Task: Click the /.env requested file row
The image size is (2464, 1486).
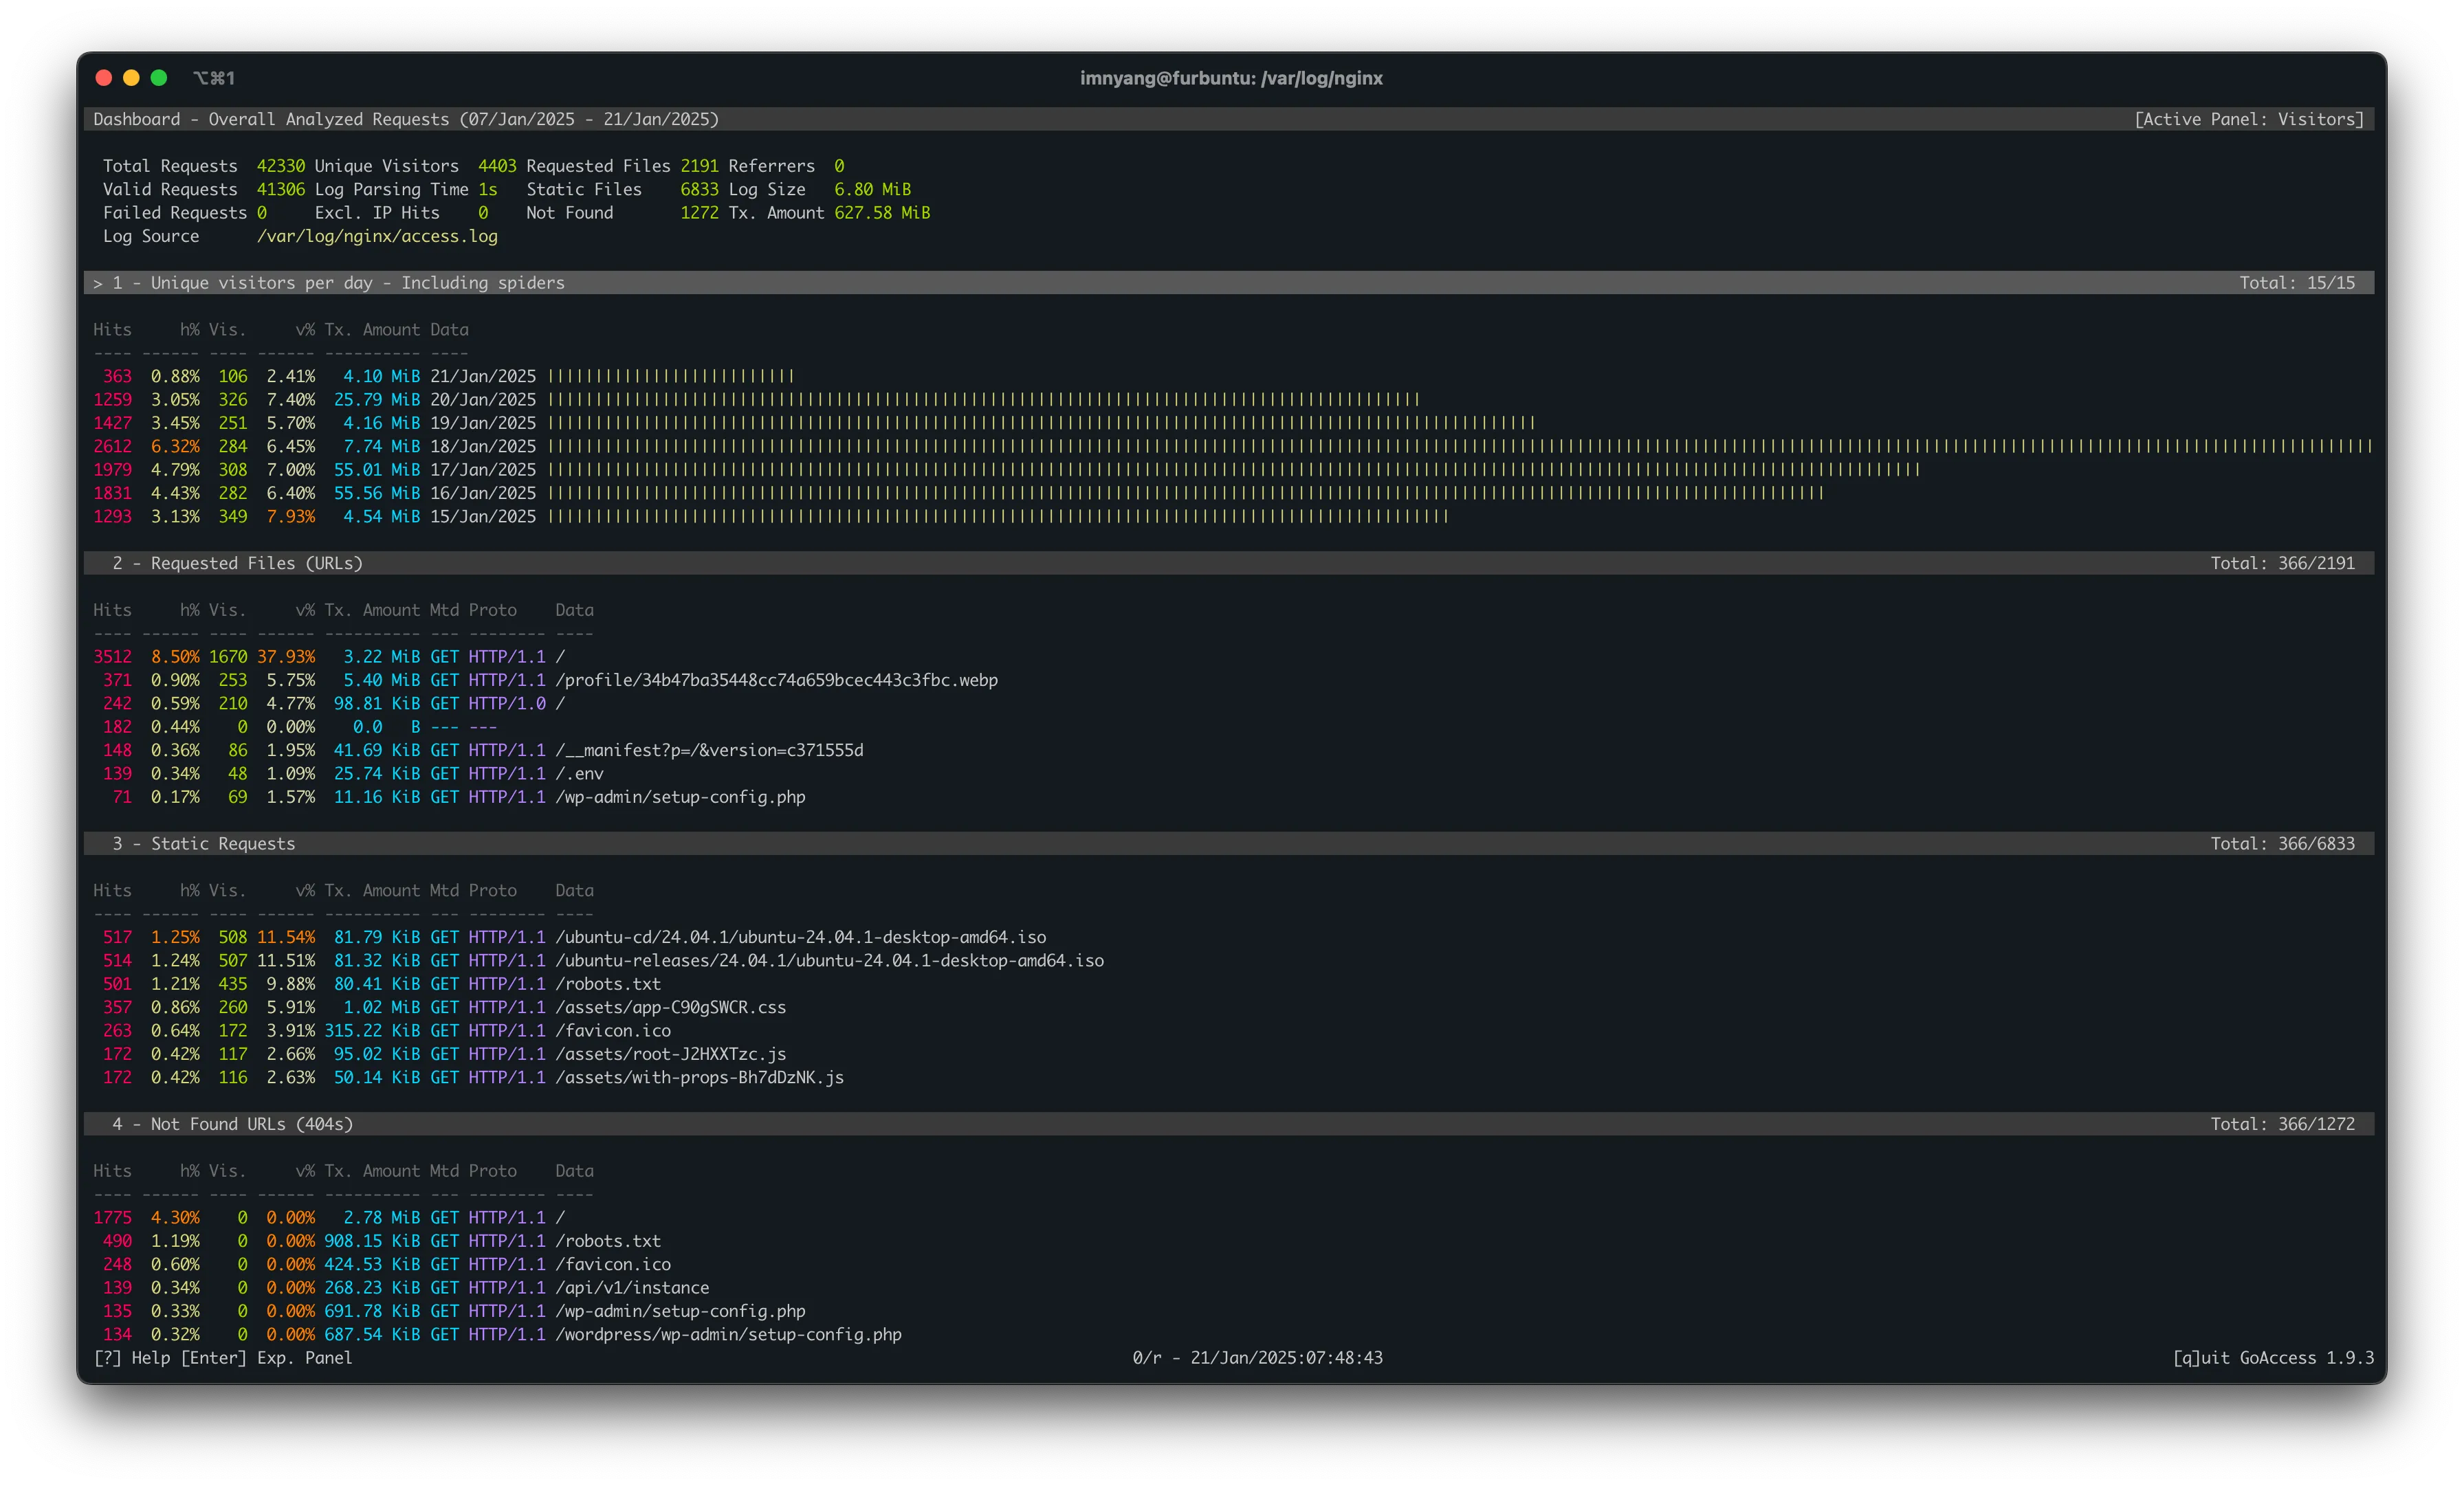Action: (579, 774)
